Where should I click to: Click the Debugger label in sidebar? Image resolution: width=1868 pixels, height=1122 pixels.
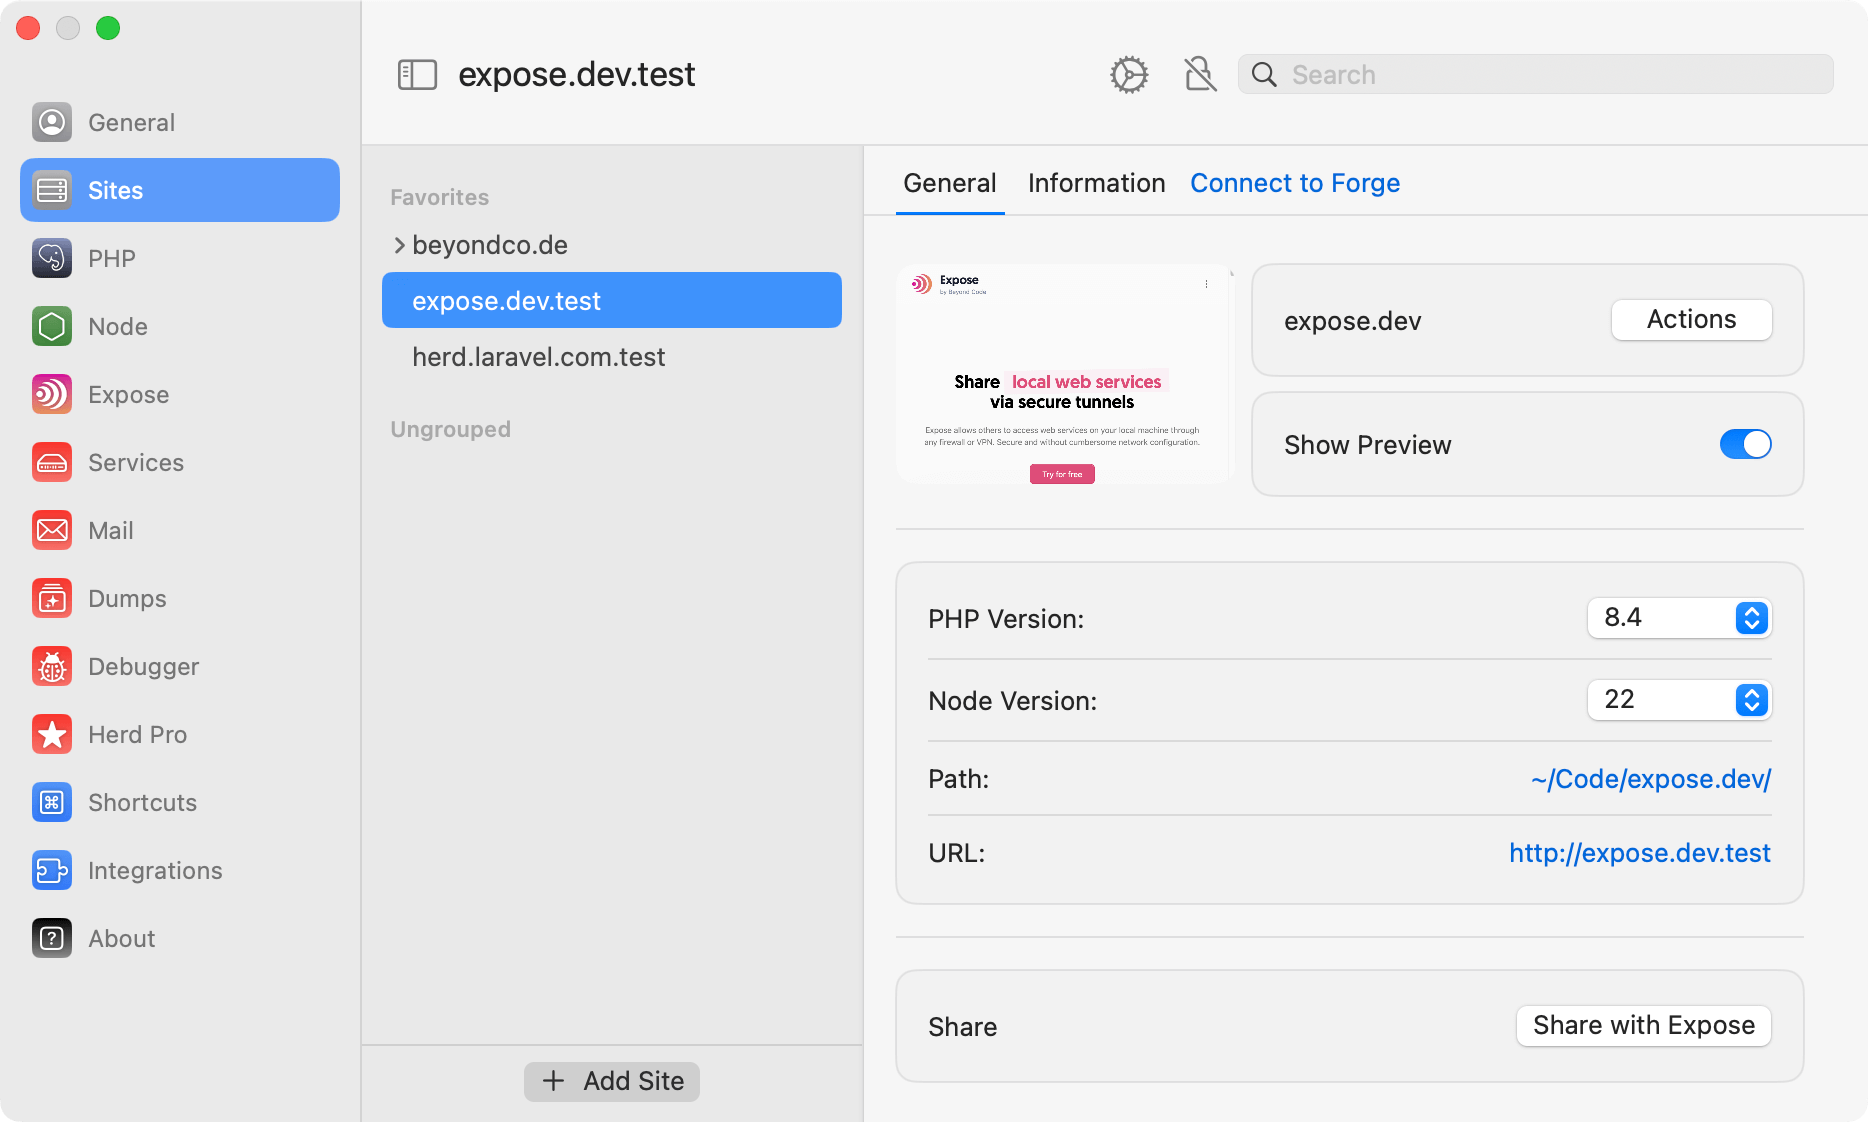(143, 666)
